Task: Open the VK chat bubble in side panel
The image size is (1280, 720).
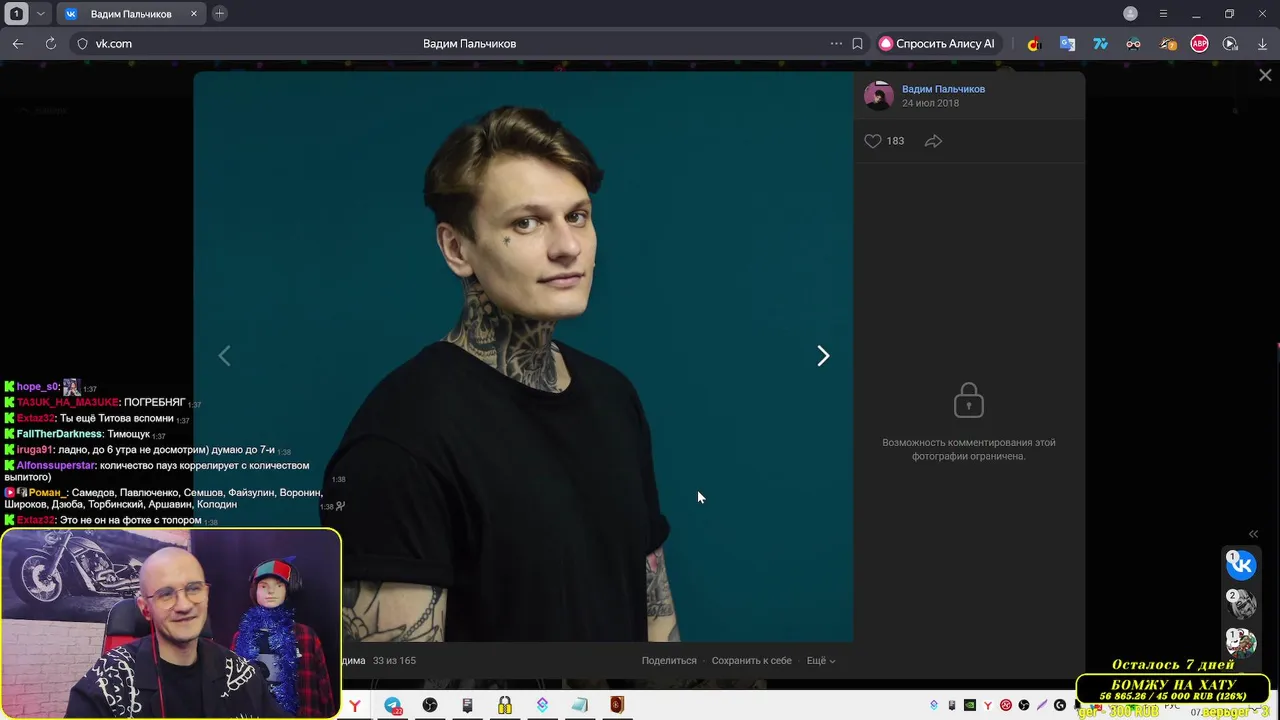Action: coord(1241,565)
